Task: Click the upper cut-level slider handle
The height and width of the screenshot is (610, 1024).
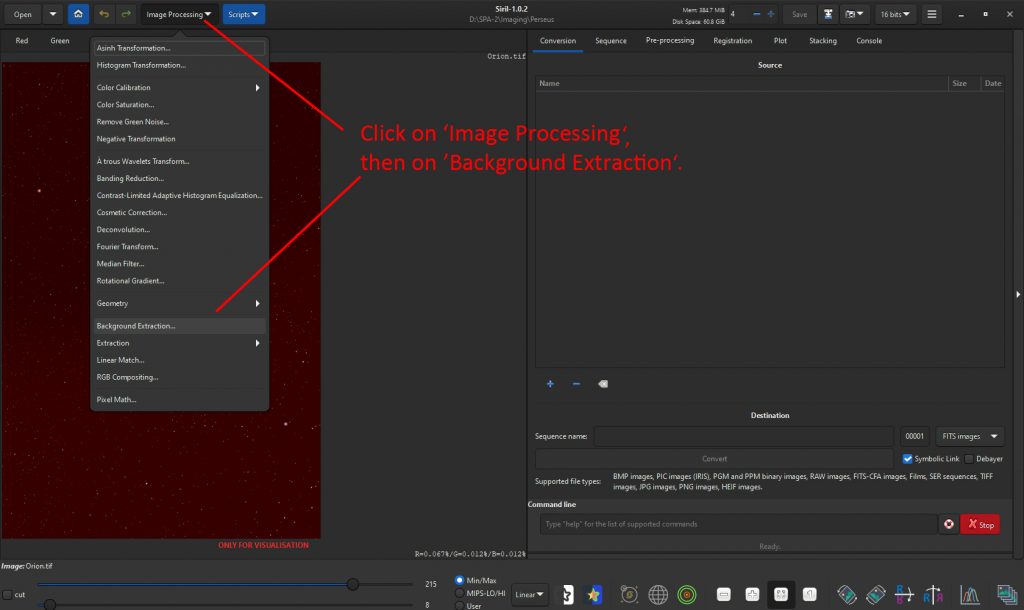Action: coord(352,584)
